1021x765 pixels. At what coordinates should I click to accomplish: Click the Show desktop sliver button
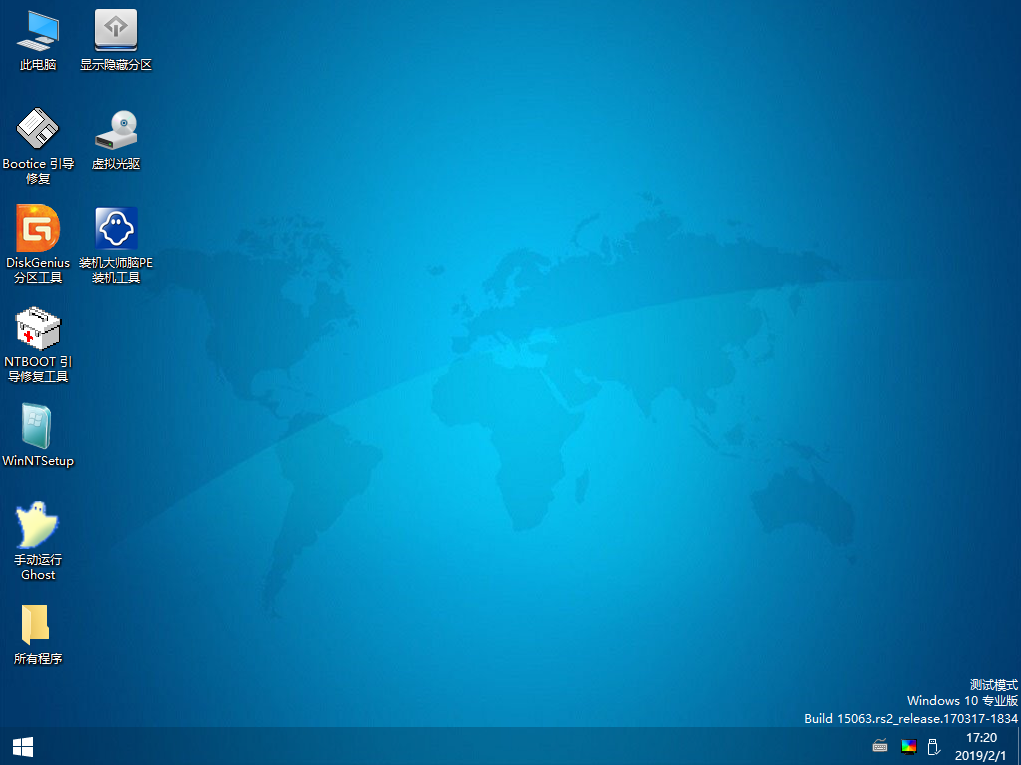tap(1018, 747)
